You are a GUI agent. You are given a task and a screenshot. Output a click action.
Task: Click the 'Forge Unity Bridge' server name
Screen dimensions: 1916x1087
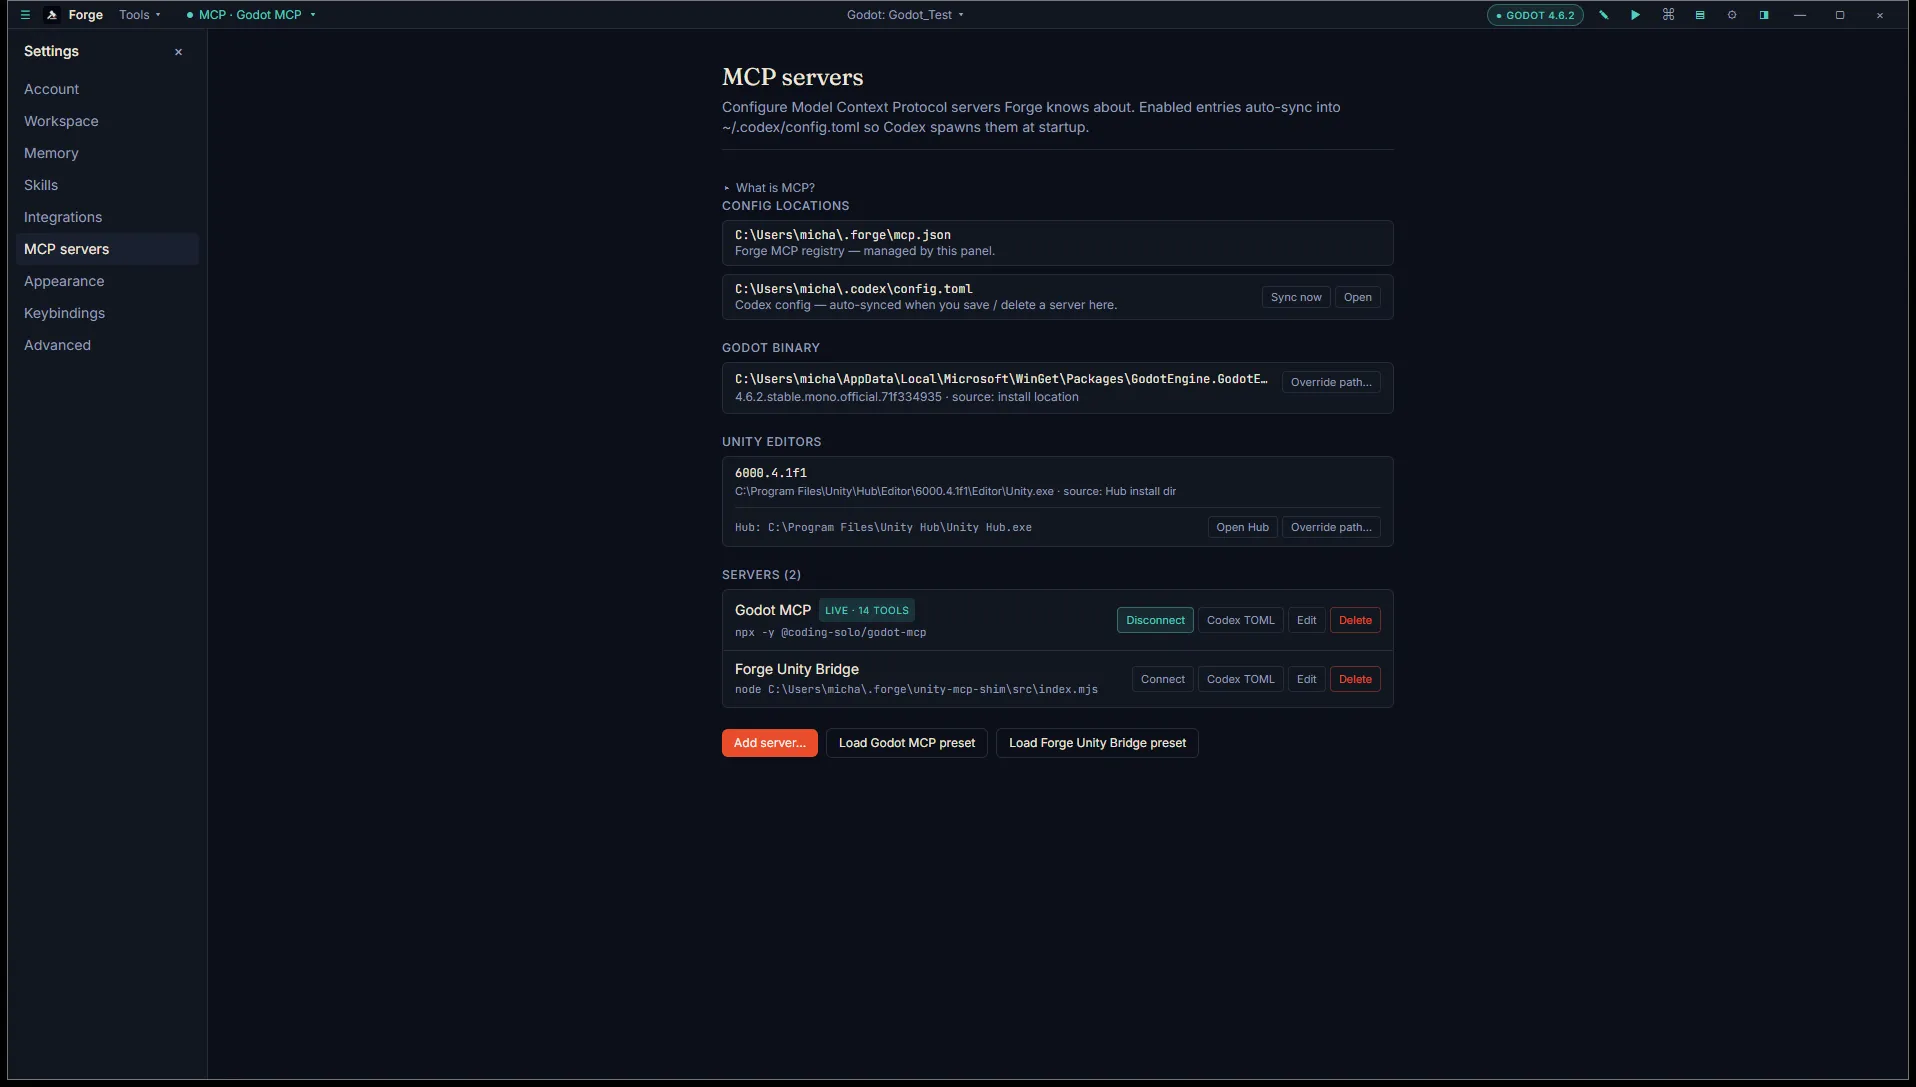tap(797, 669)
